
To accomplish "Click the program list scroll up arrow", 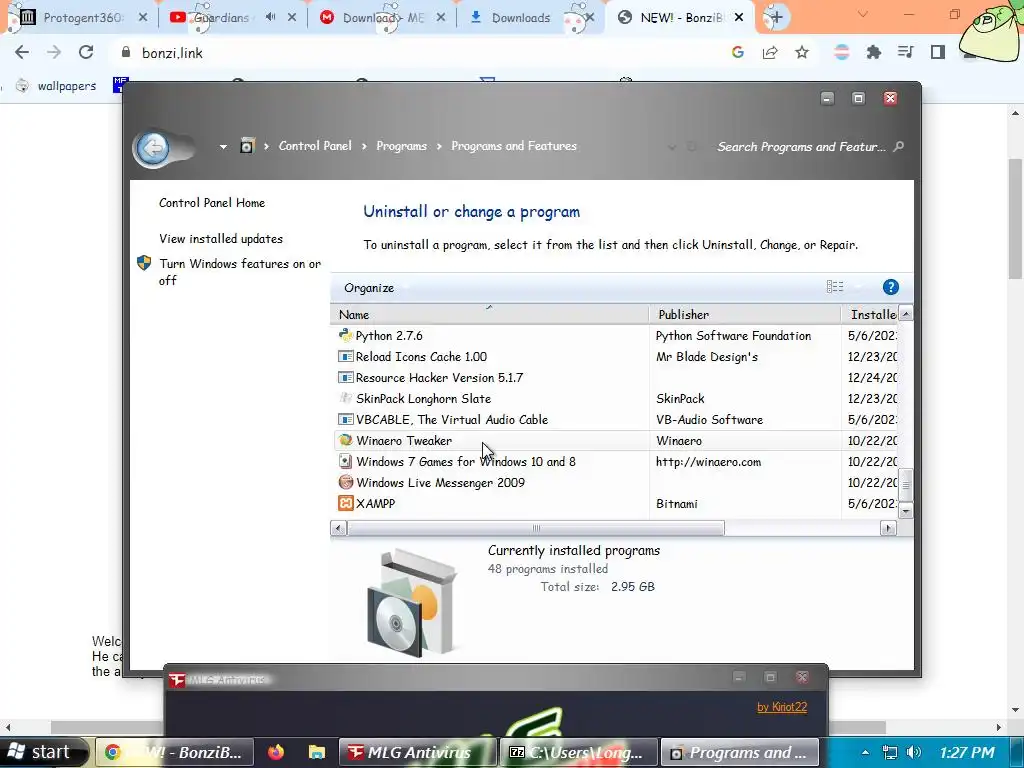I will [906, 314].
